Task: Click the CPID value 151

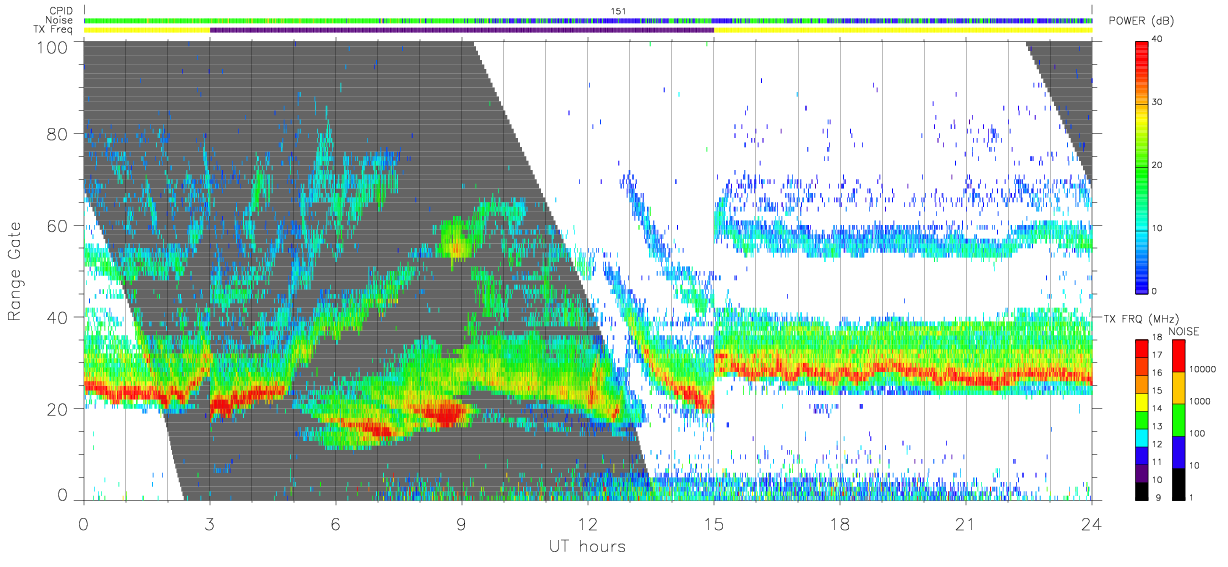Action: pos(618,10)
